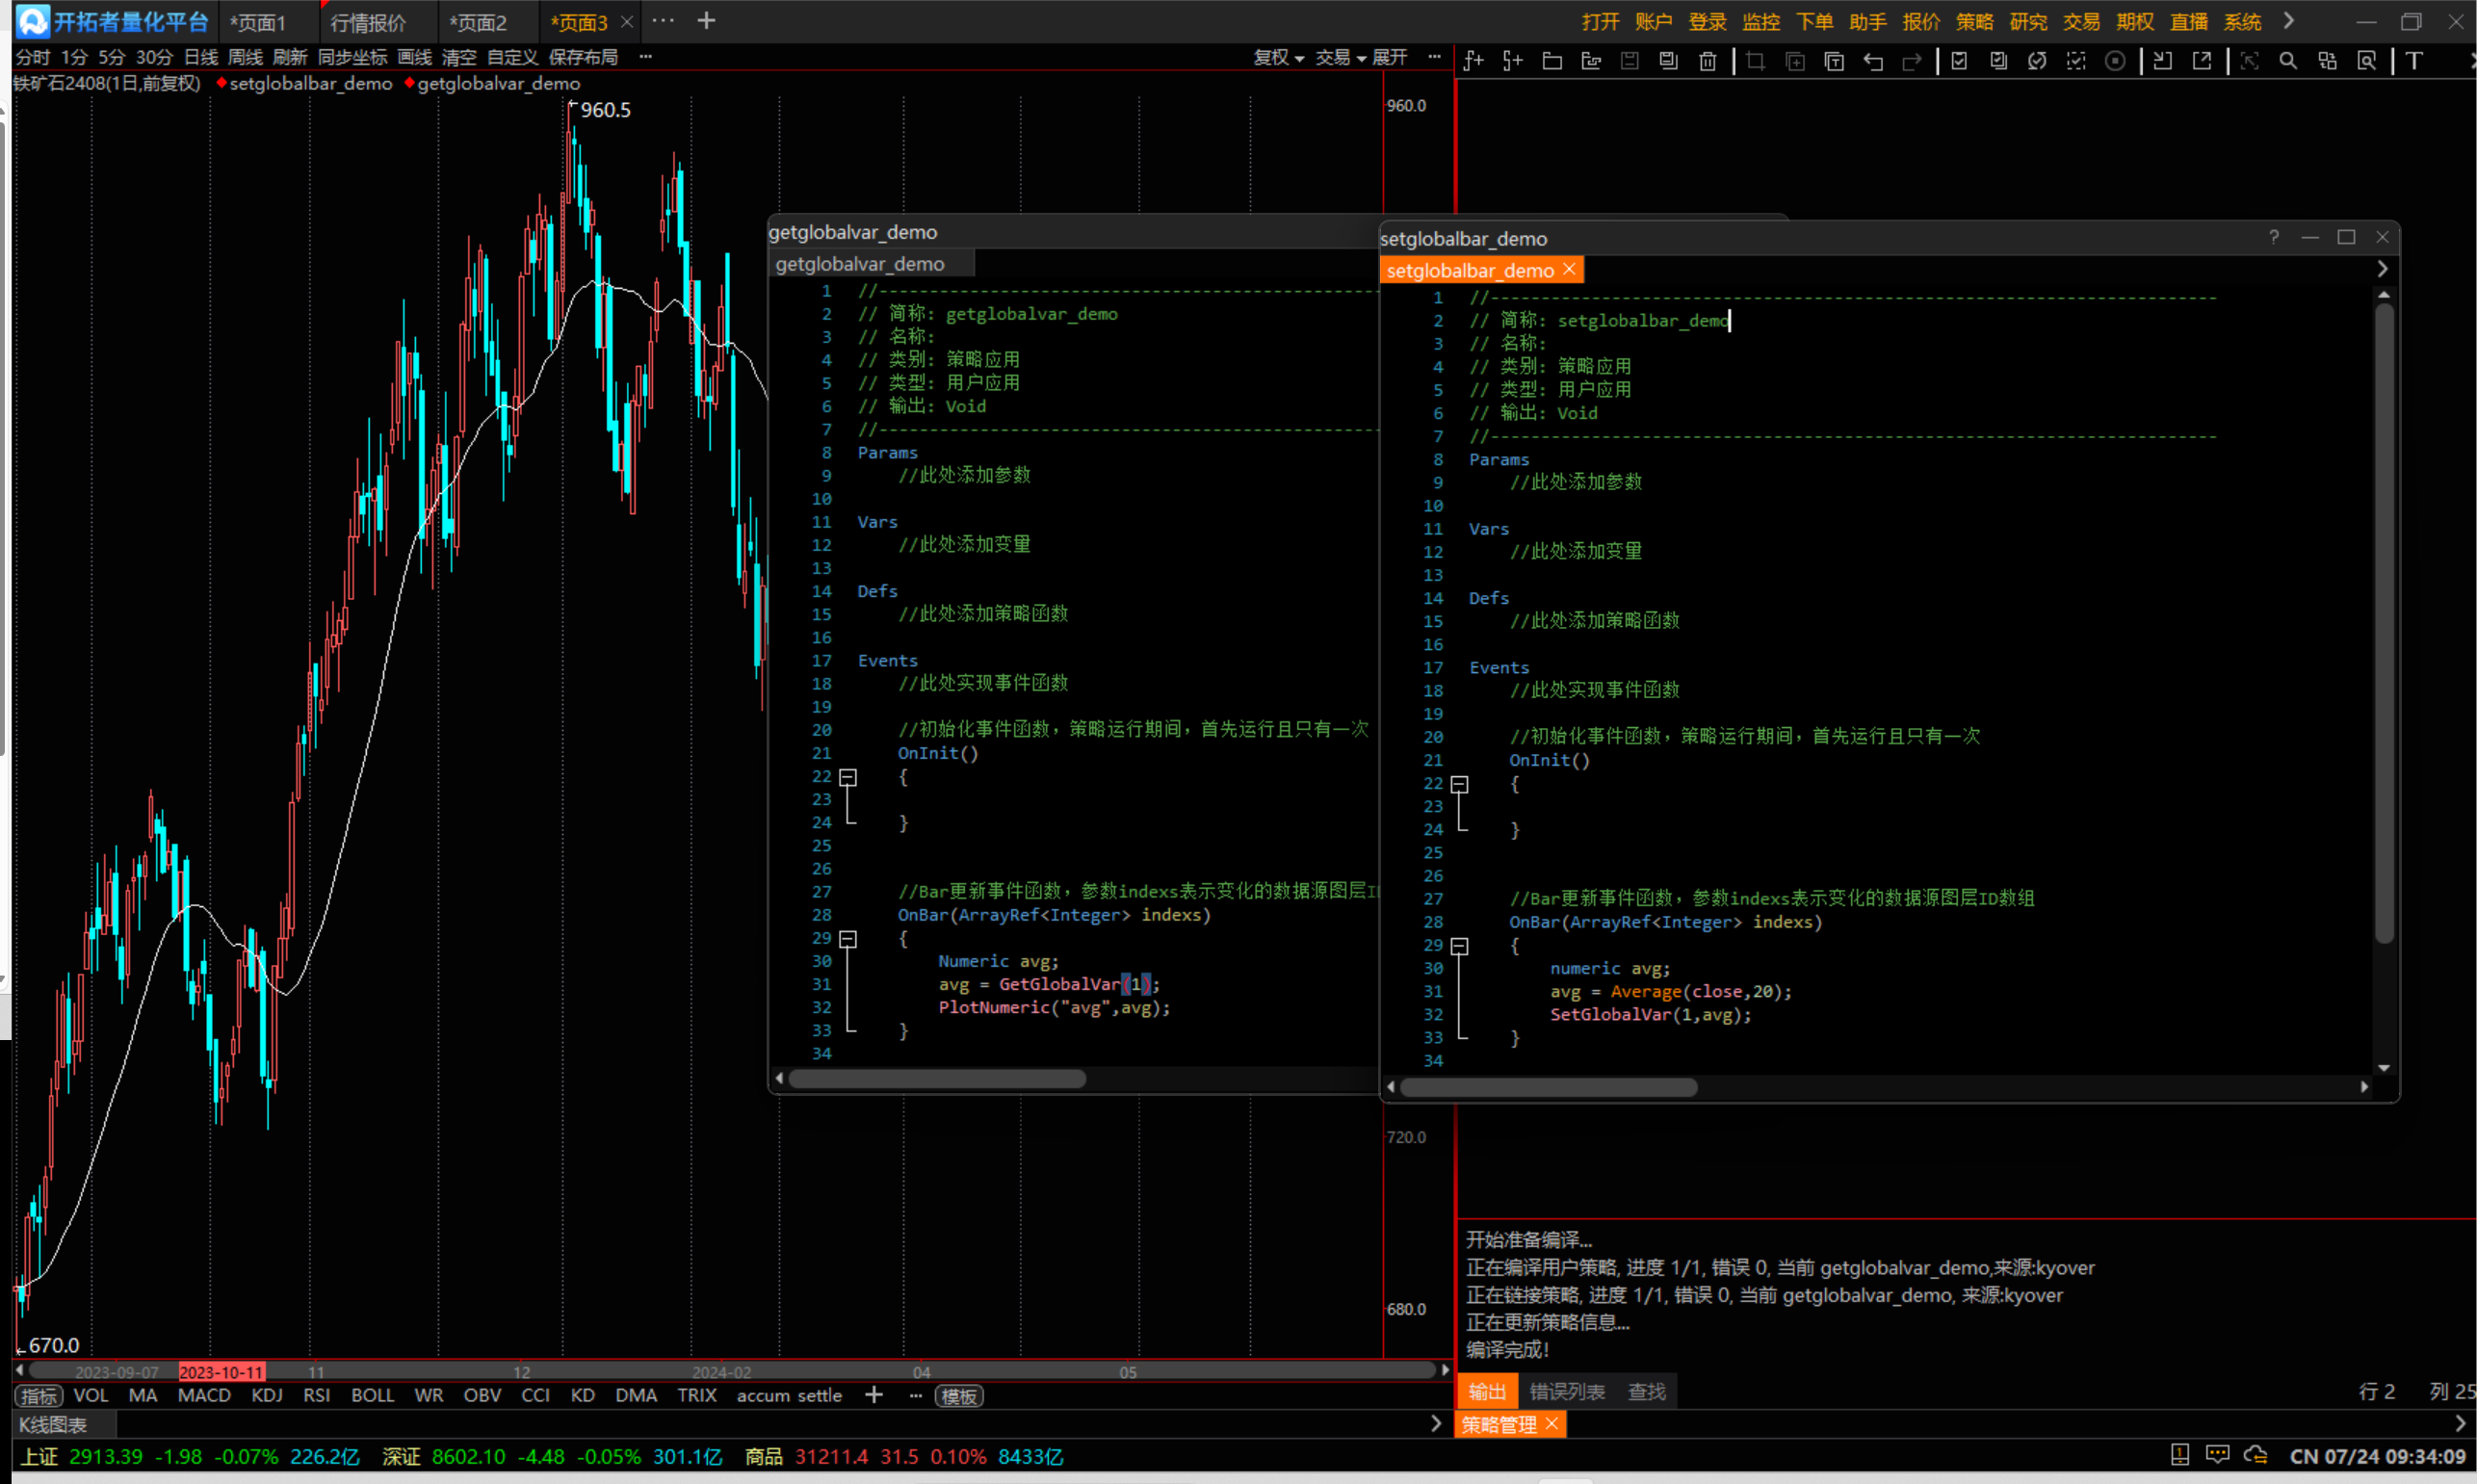Click the new strategy S+ toolbar icon
This screenshot has height=1484, width=2477.
tap(1512, 61)
